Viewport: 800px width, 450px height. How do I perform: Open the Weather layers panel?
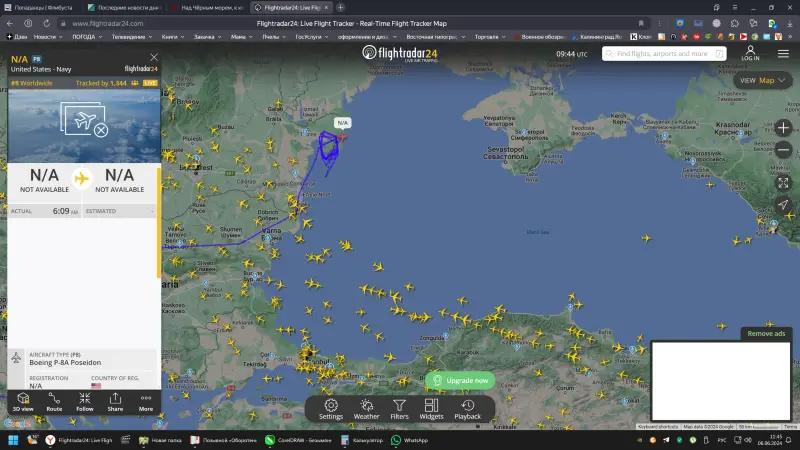pos(366,409)
